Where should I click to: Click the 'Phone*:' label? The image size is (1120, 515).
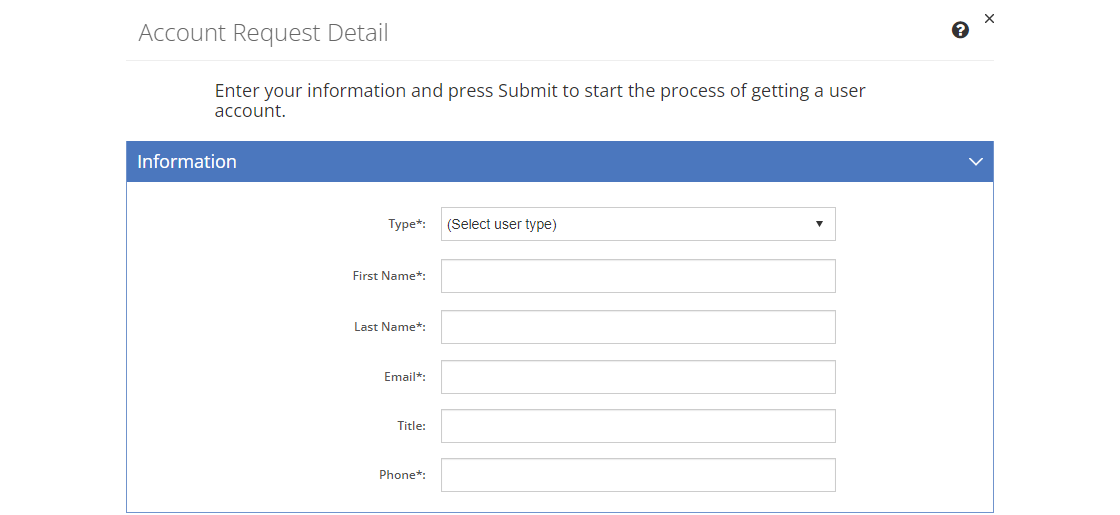click(x=402, y=475)
